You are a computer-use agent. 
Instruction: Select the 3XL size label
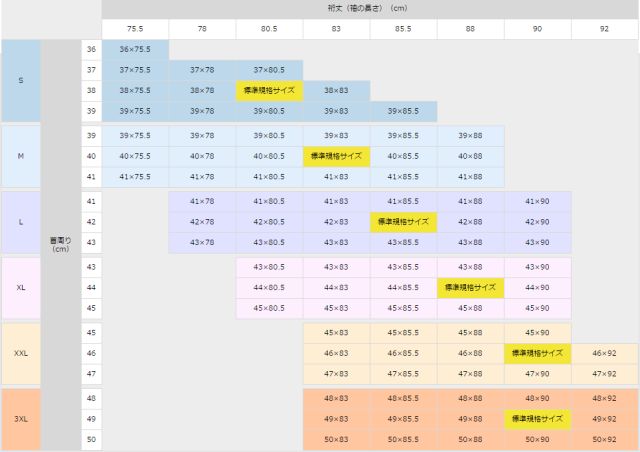coord(21,419)
